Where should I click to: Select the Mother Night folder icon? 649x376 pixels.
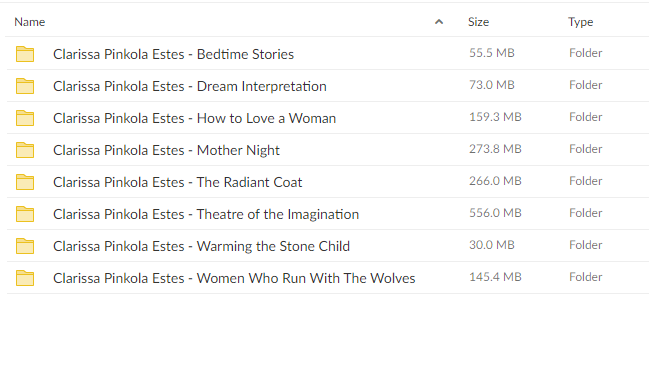(x=25, y=150)
